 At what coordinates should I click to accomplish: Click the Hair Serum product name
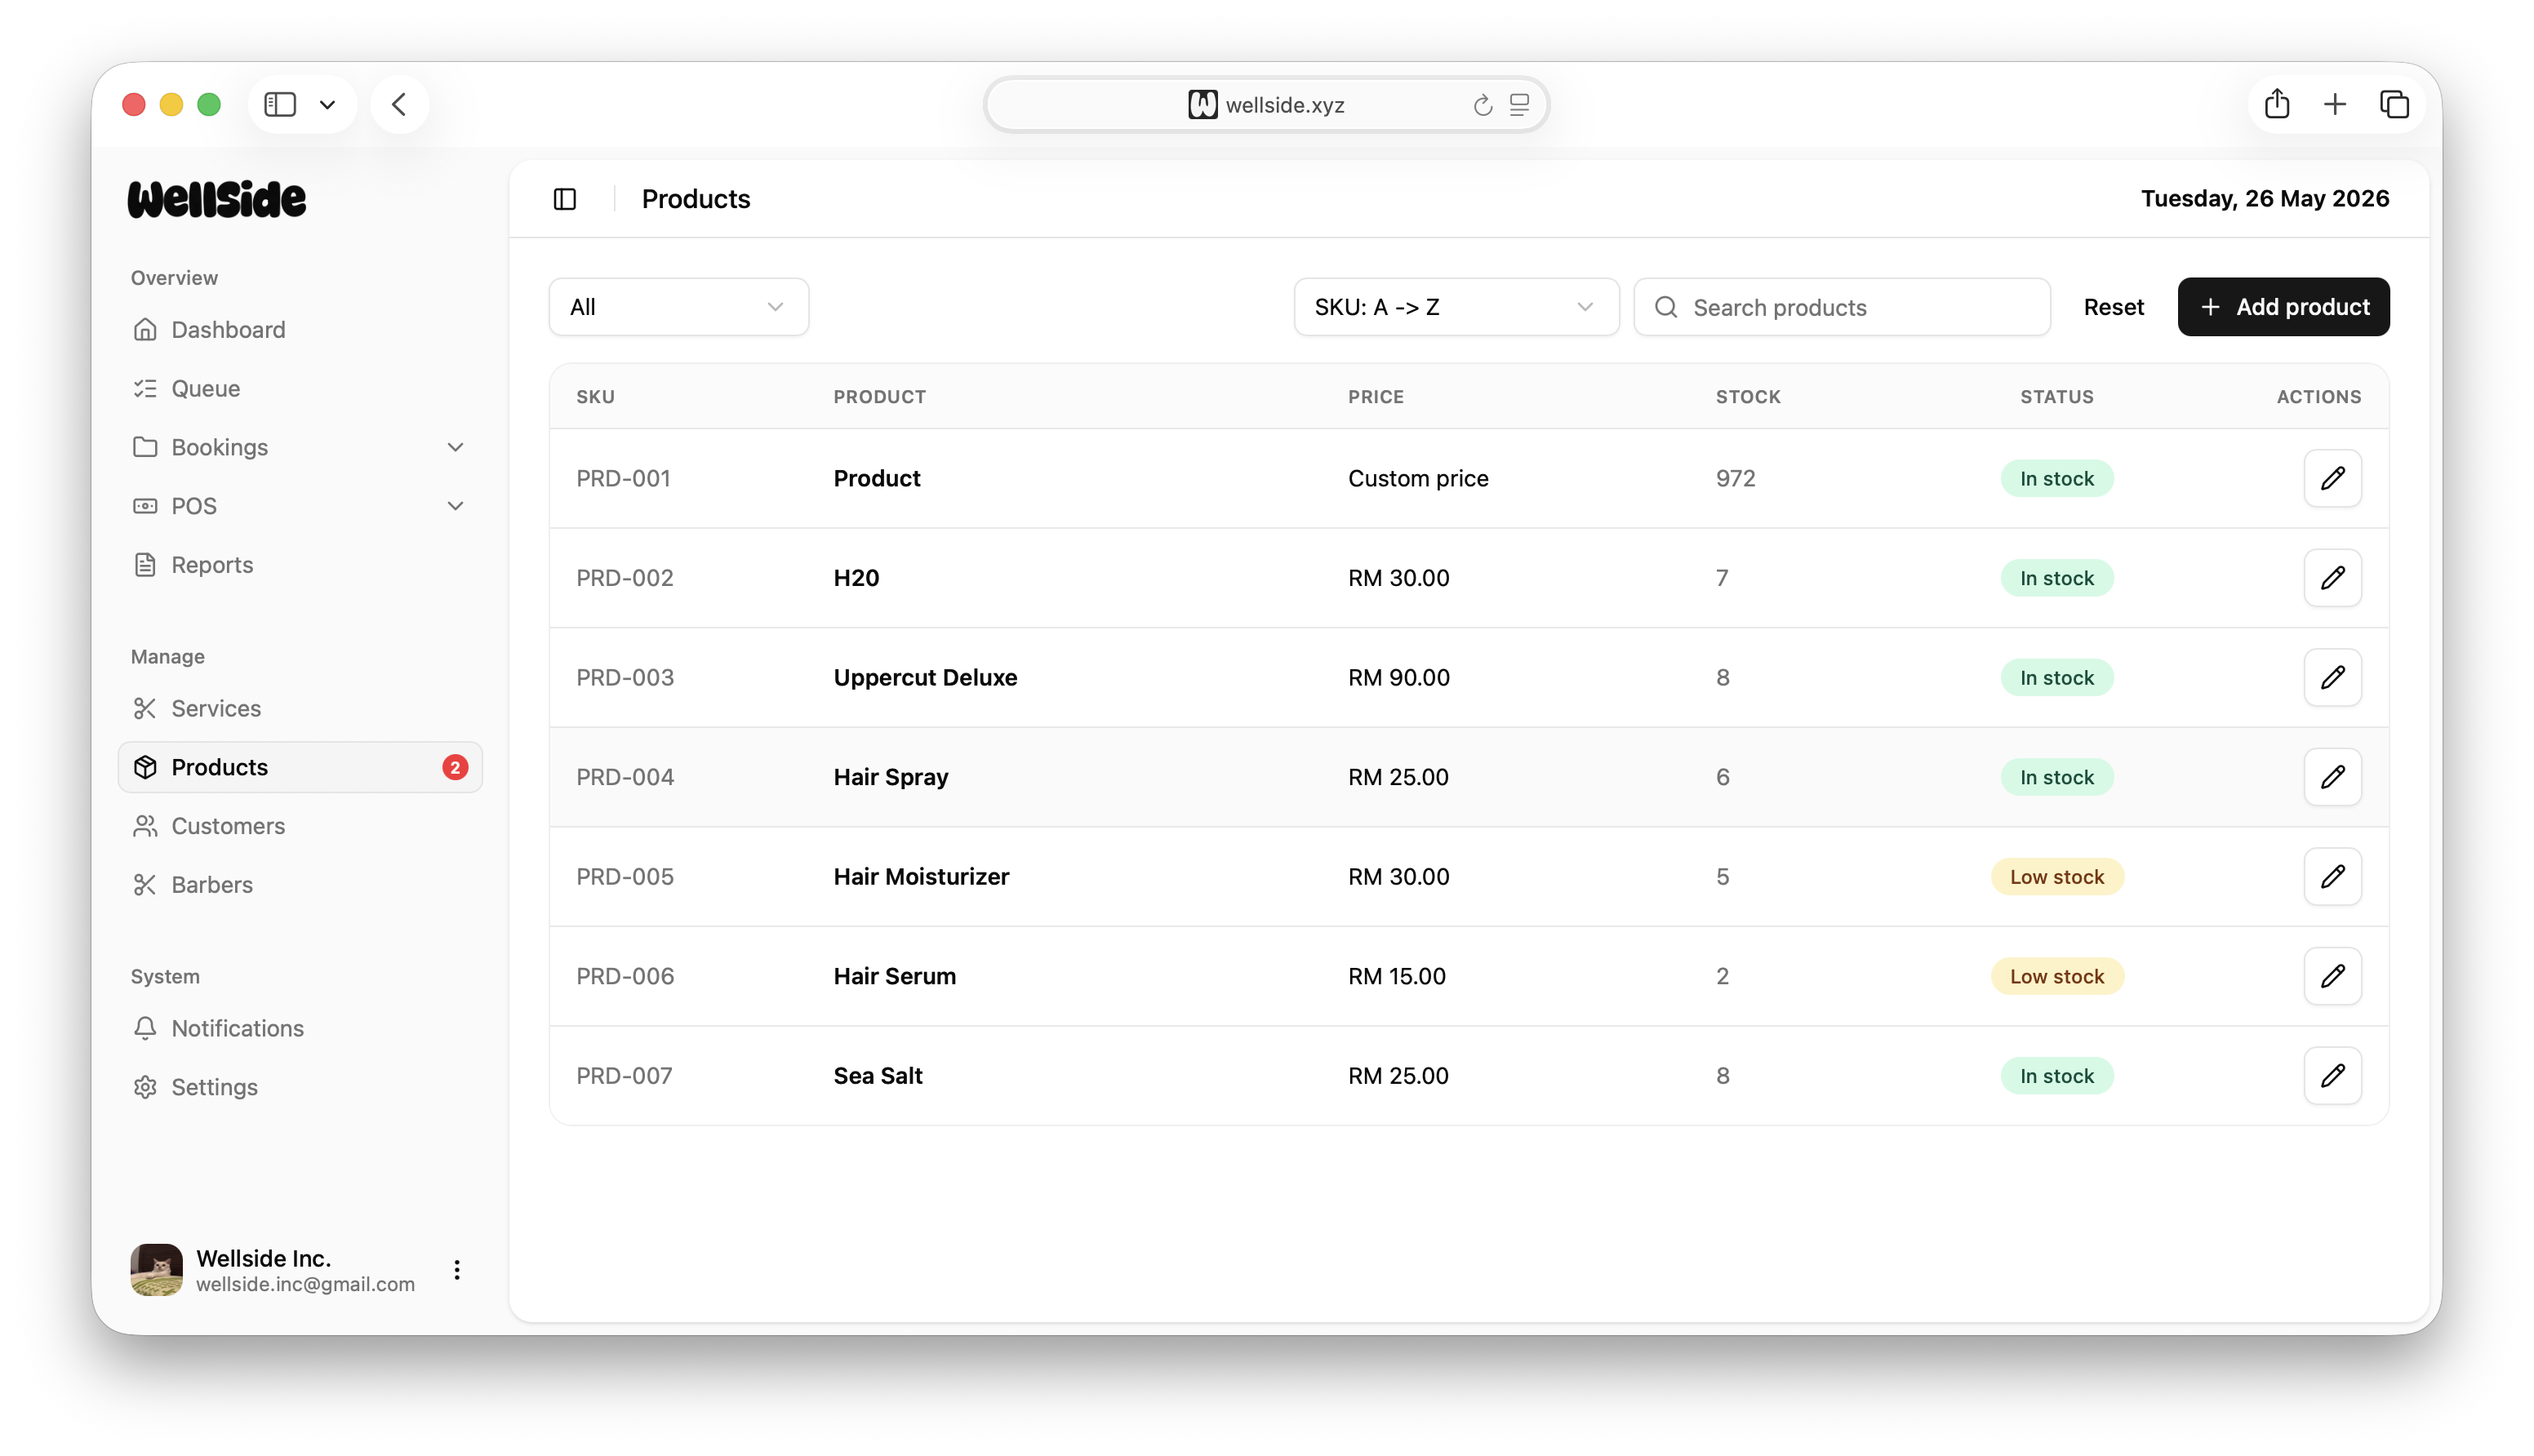(x=894, y=976)
